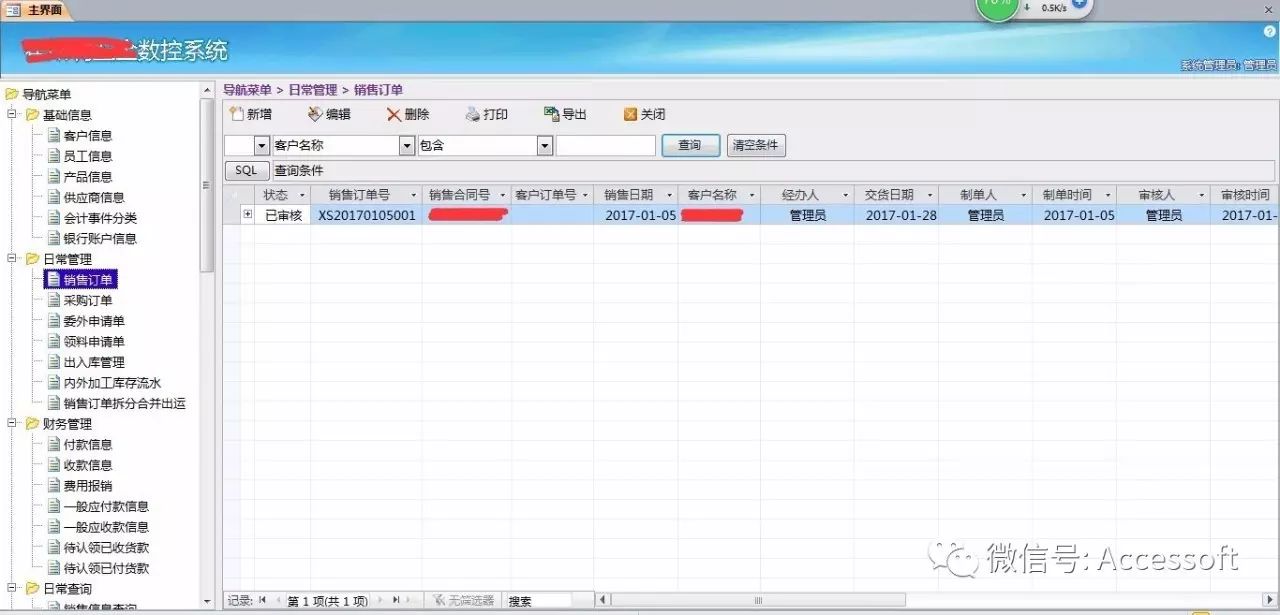Screen dimensions: 1280x615
Task: Open 出入库管理 in the tree
Action: click(94, 362)
